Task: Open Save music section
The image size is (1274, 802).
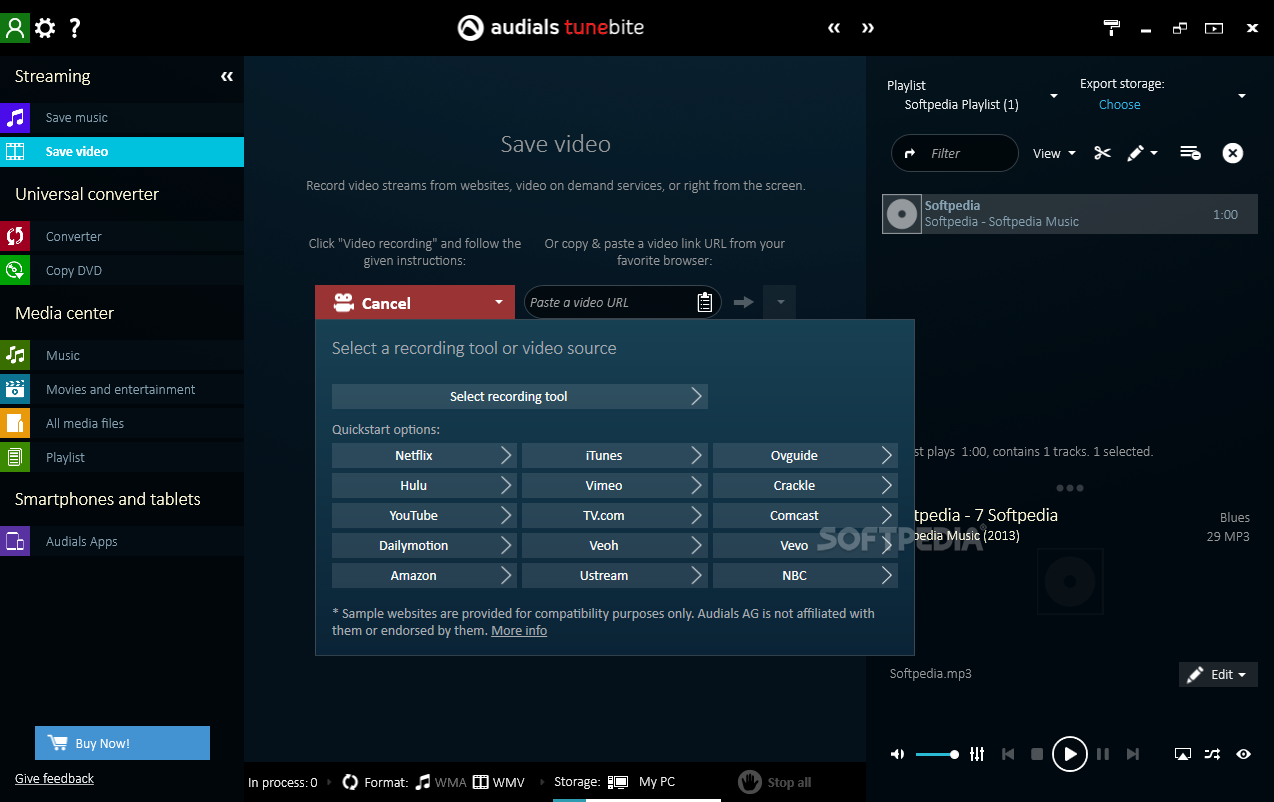Action: (x=122, y=117)
